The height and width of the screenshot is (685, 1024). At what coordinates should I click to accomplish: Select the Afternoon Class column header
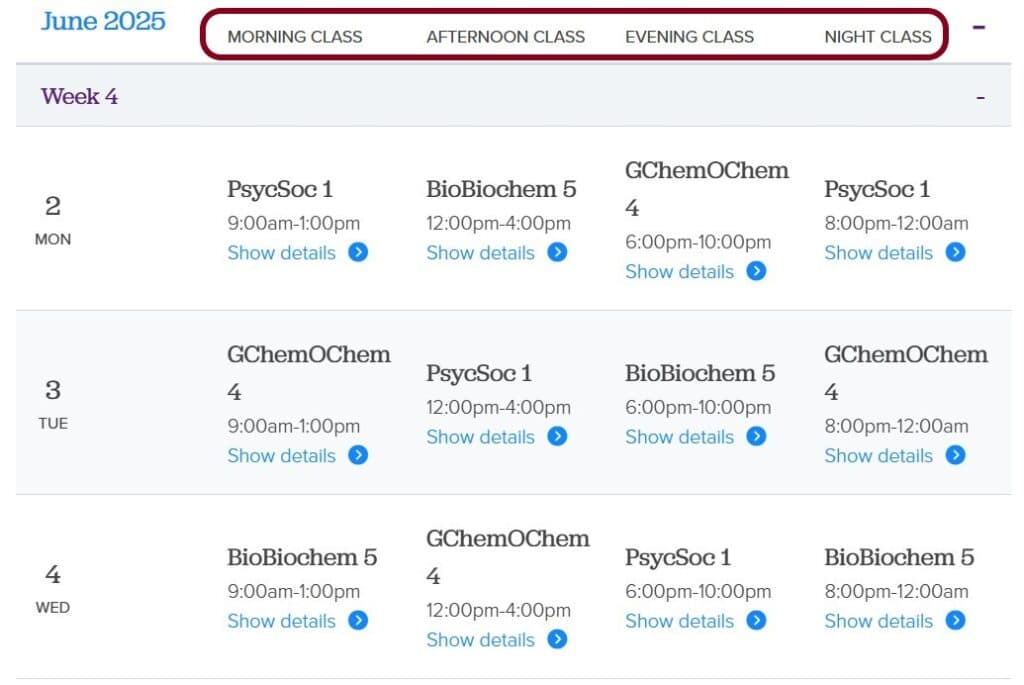point(505,37)
